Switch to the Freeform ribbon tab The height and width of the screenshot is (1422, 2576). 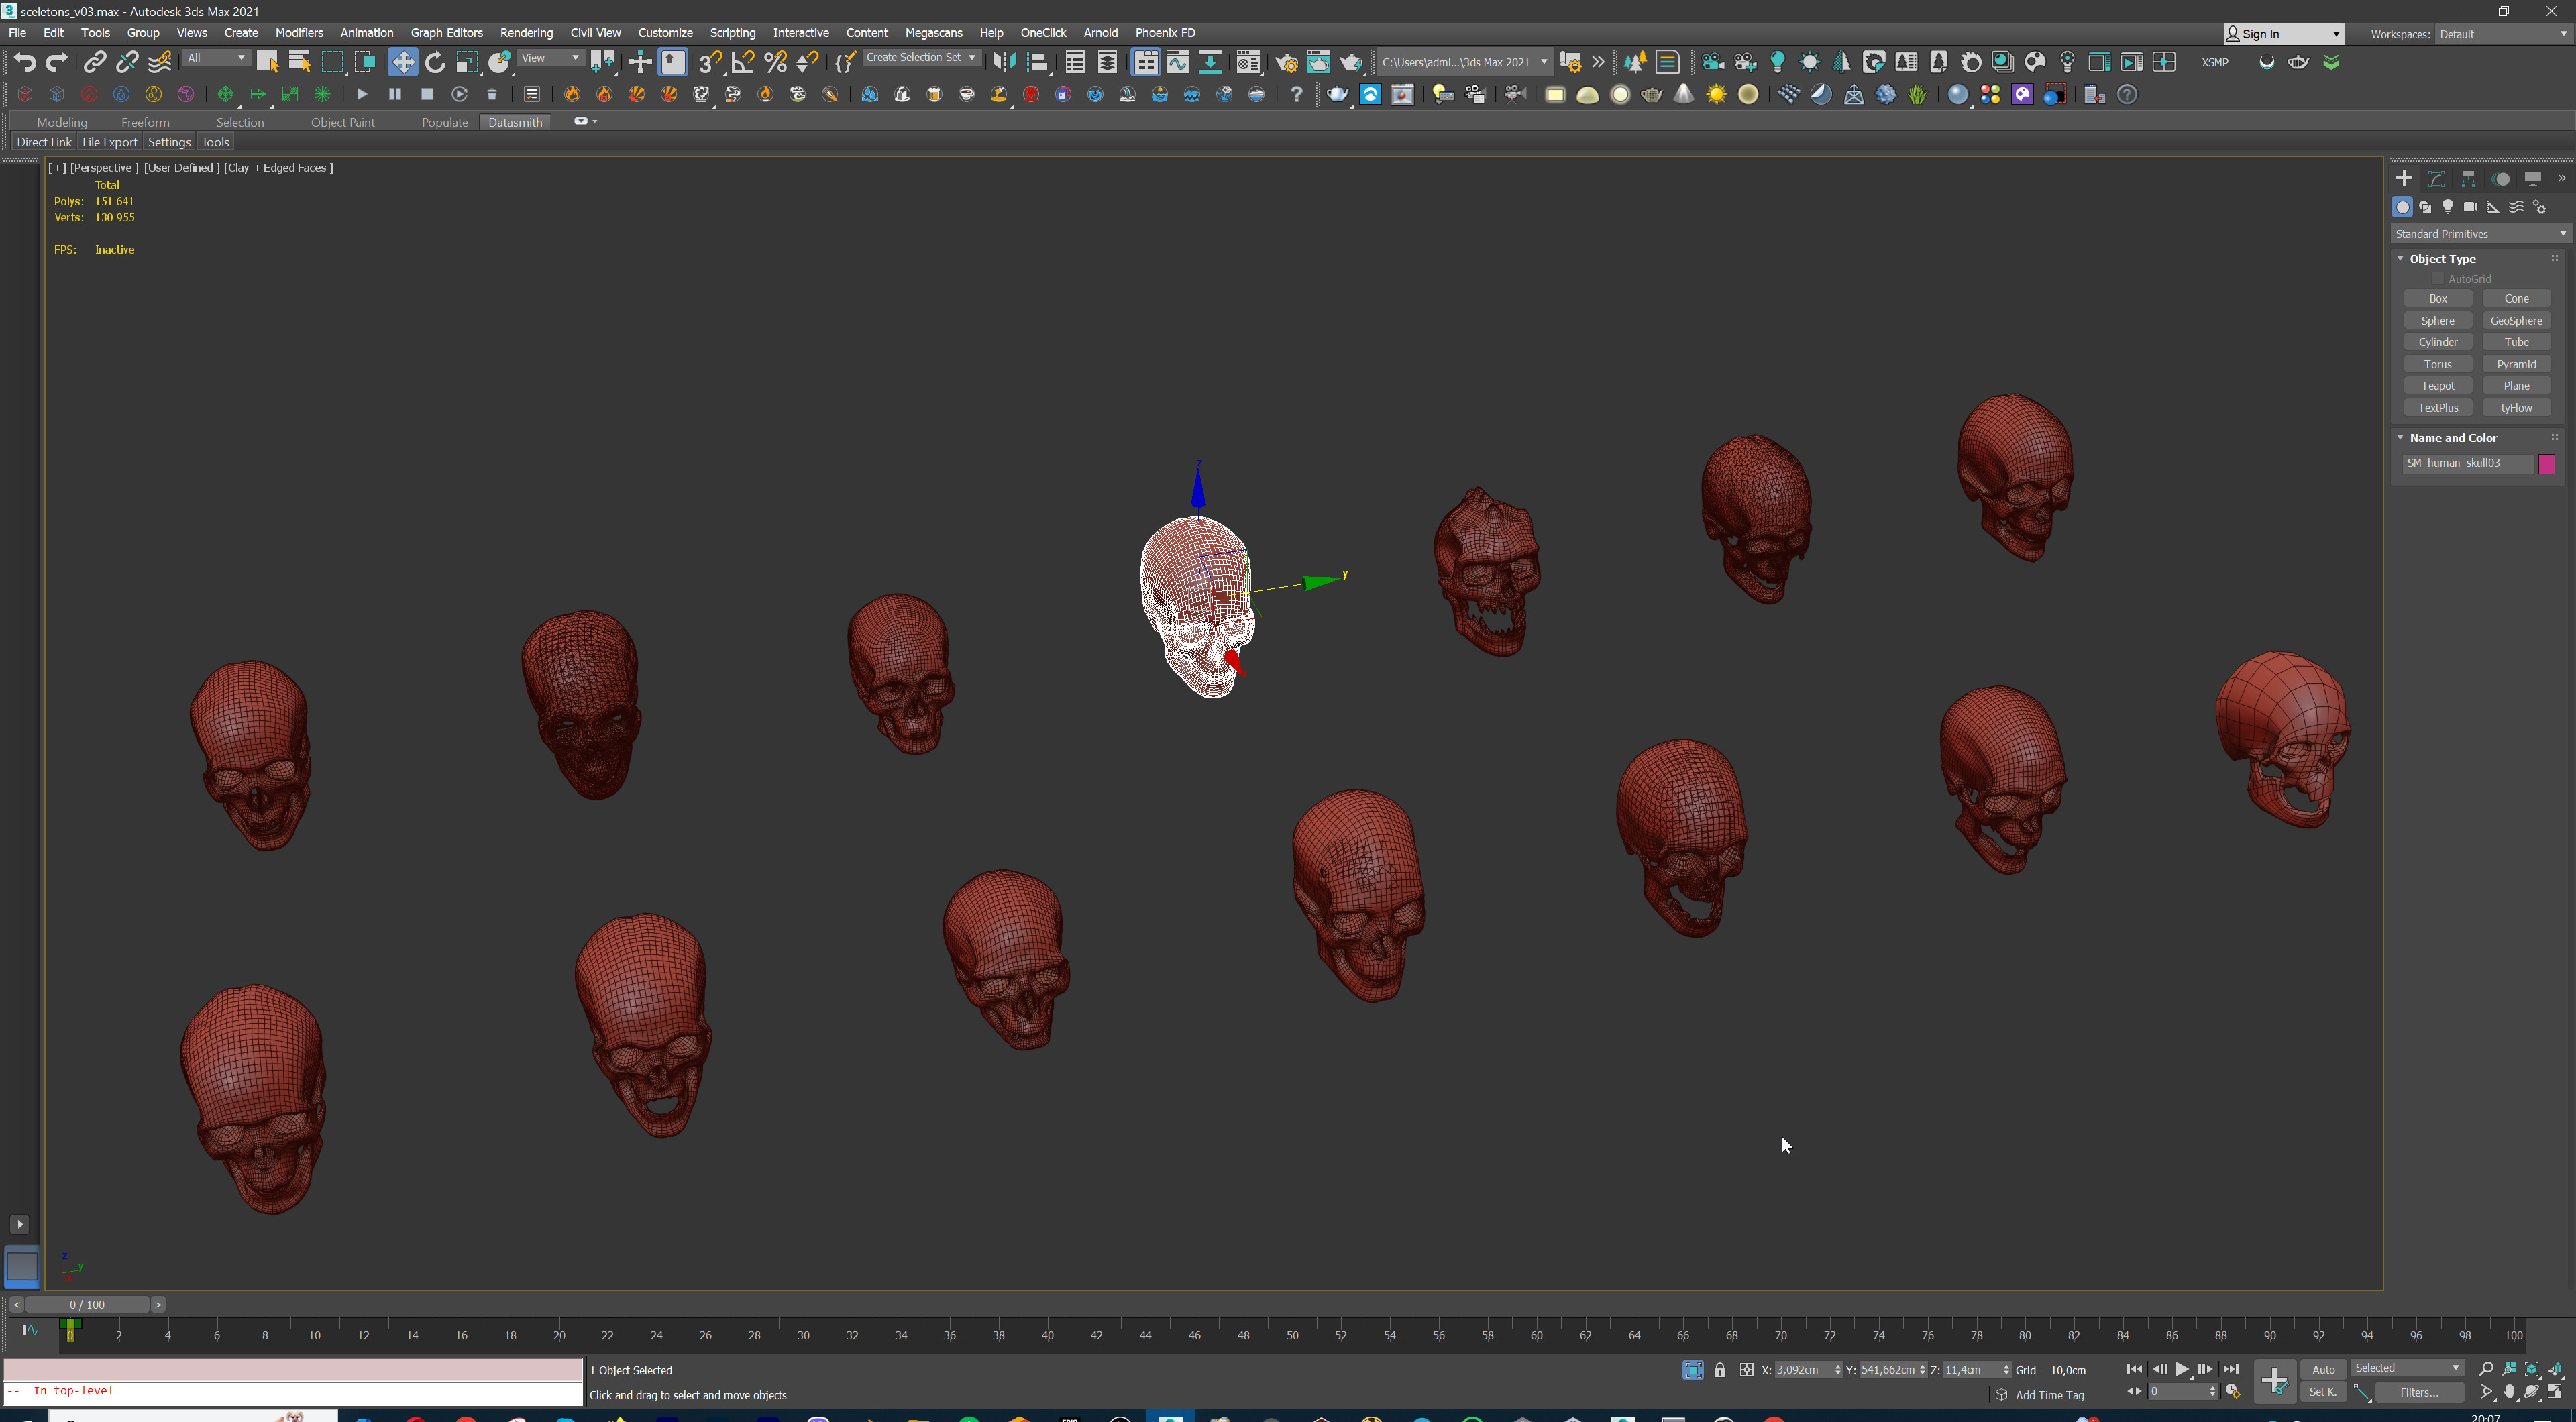coord(145,122)
